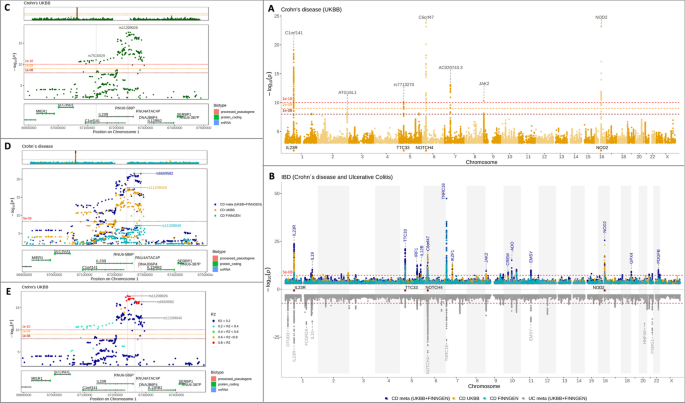The height and width of the screenshot is (403, 685).
Task: Click the red processed_pseudogene swatch in panel E legend
Action: click(214, 378)
